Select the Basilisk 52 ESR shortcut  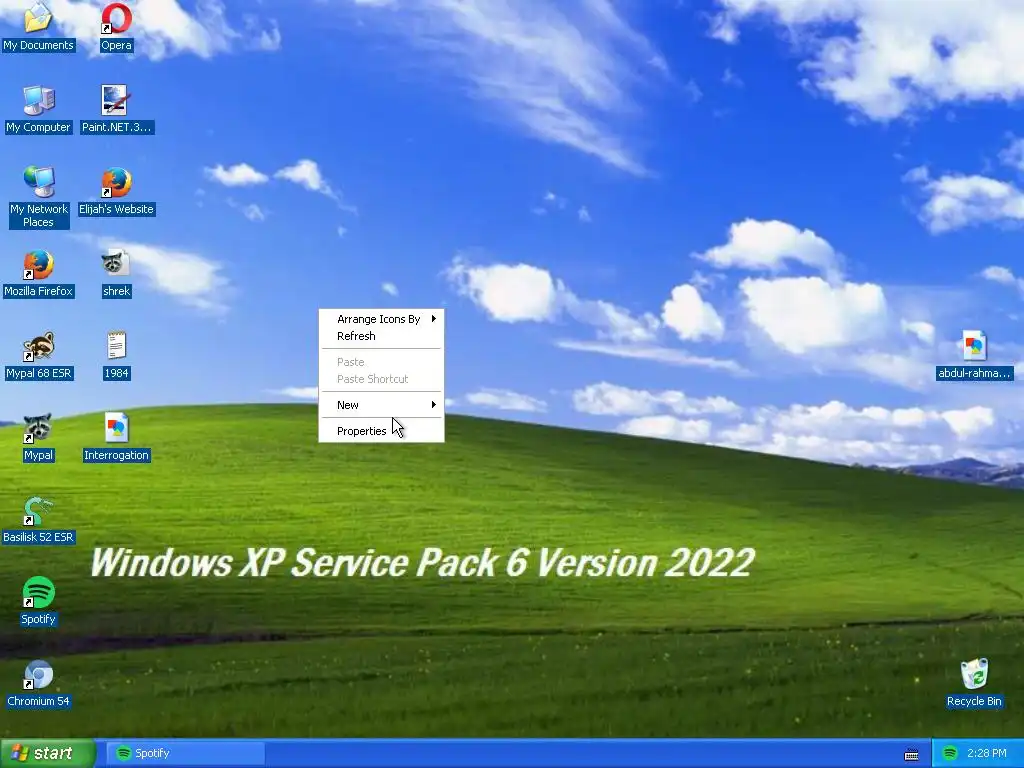coord(38,519)
